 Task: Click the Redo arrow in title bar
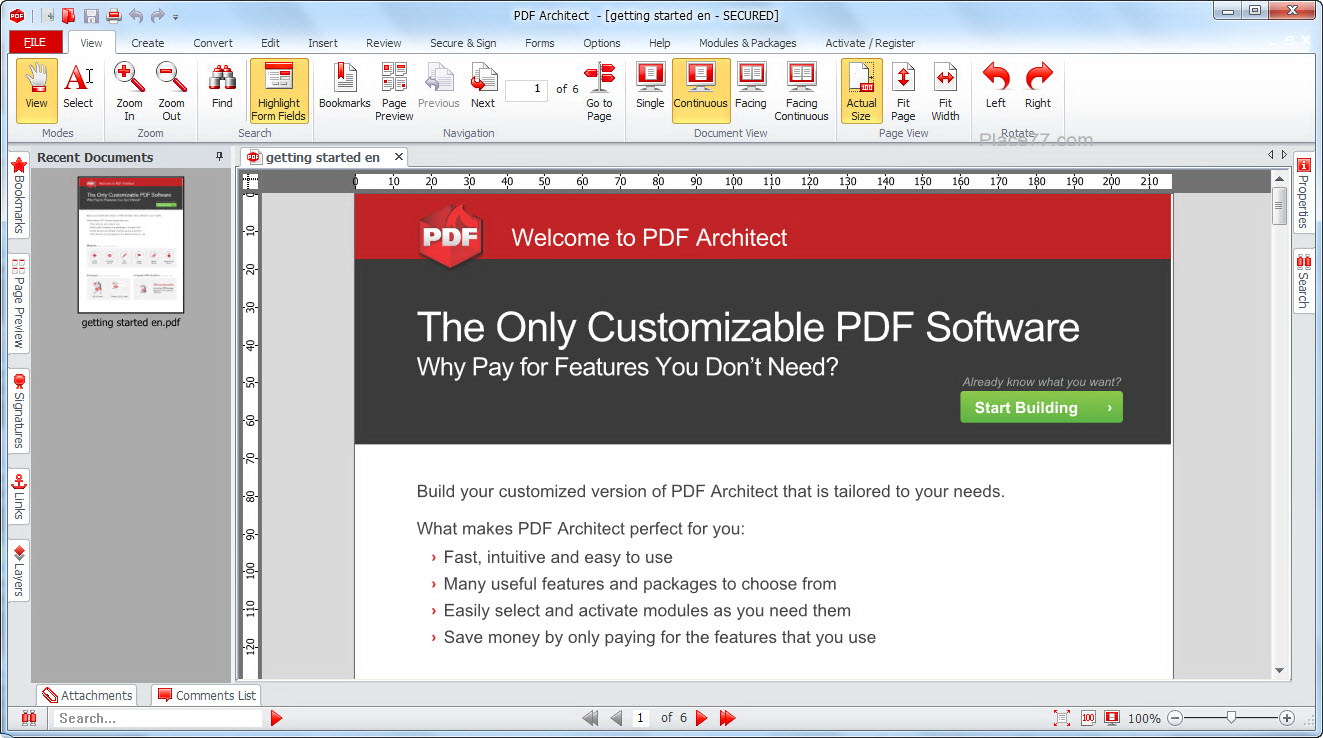point(157,15)
